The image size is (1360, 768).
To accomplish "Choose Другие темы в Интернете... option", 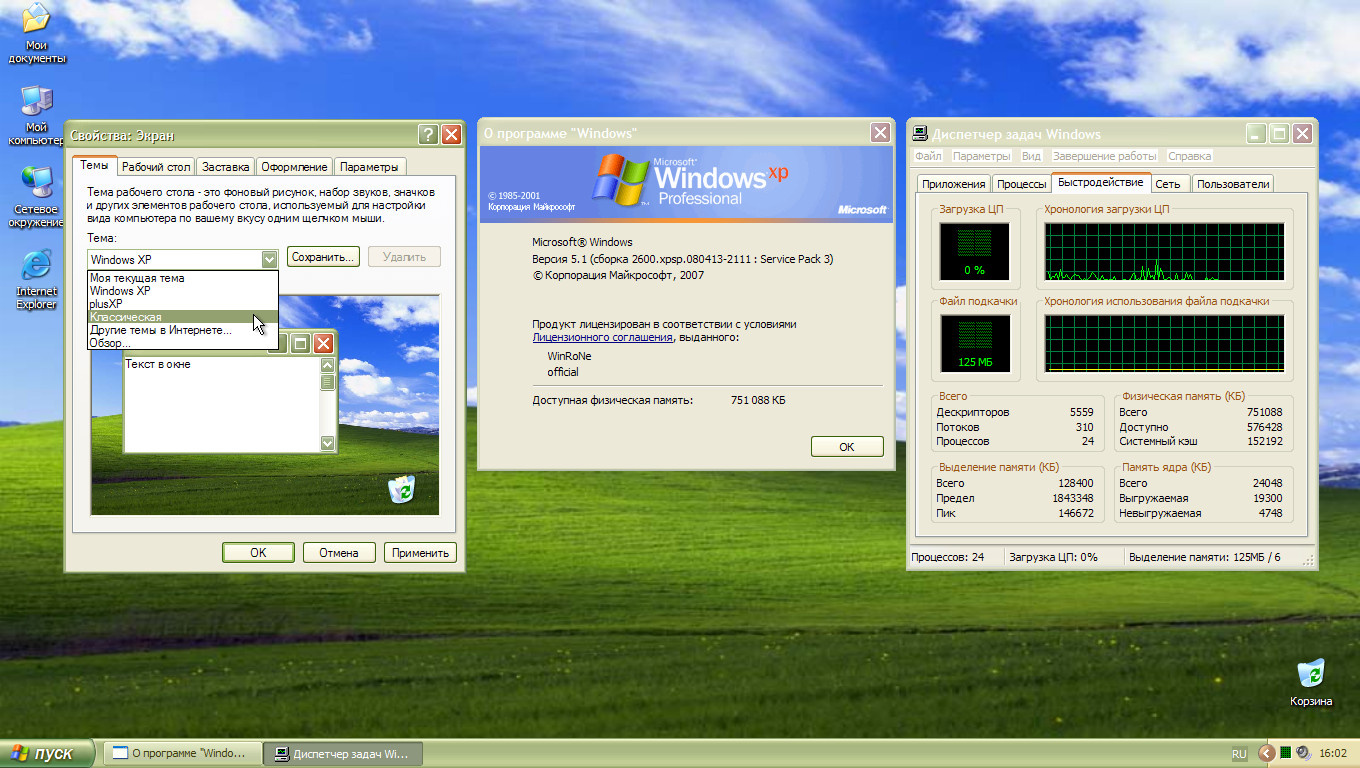I will 182,330.
